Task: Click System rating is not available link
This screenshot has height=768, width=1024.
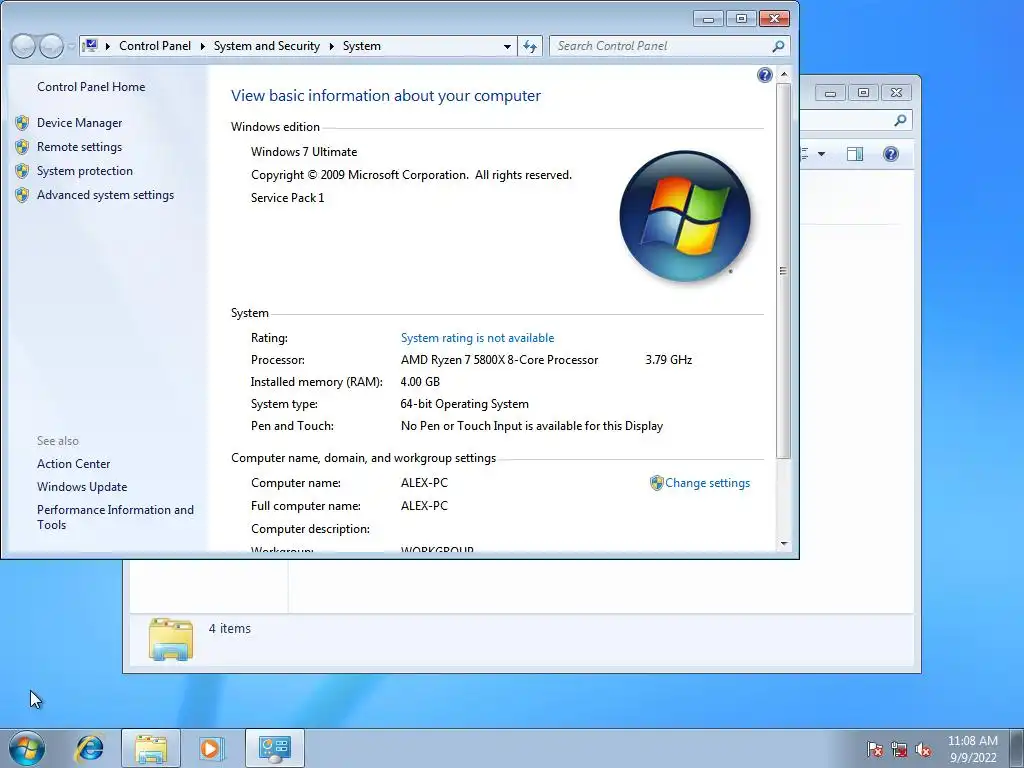Action: coord(477,338)
